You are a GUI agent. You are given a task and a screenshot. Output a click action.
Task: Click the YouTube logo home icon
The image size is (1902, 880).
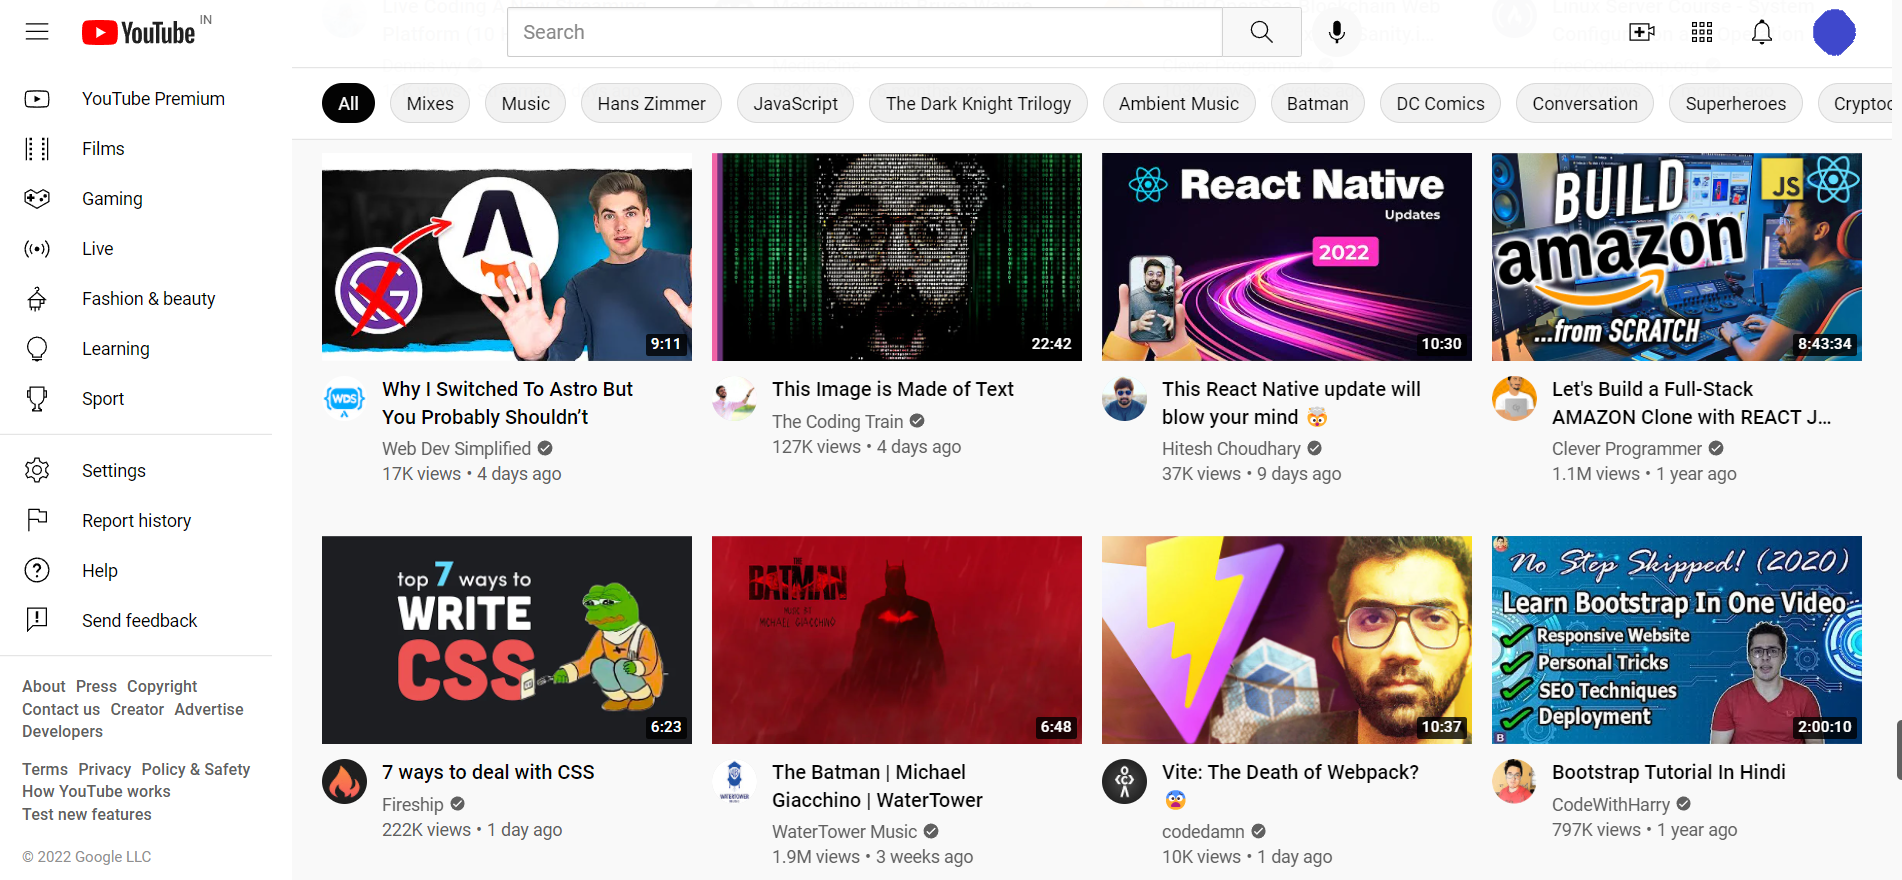pyautogui.click(x=138, y=33)
